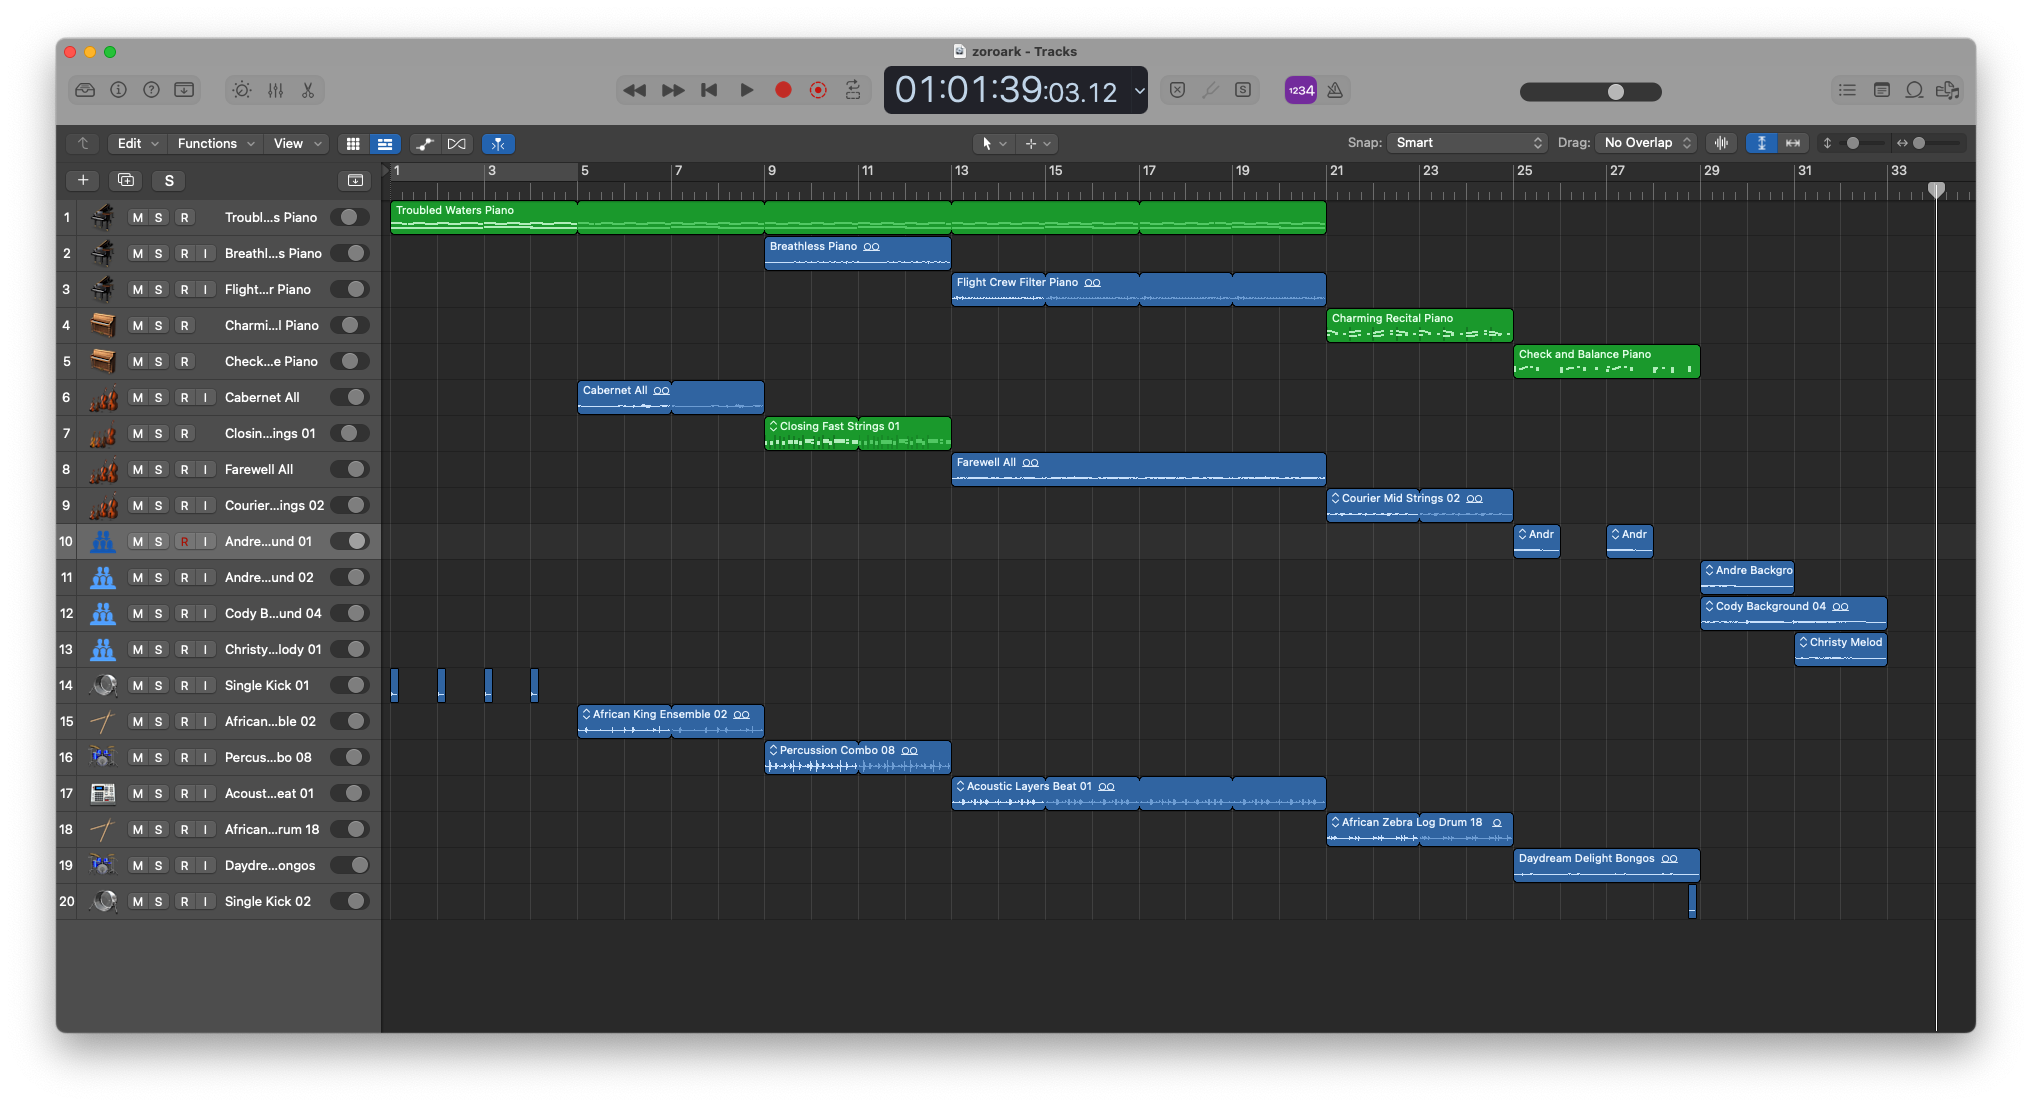Expand the LCD display mode chevron
This screenshot has height=1107, width=2032.
coord(1139,91)
